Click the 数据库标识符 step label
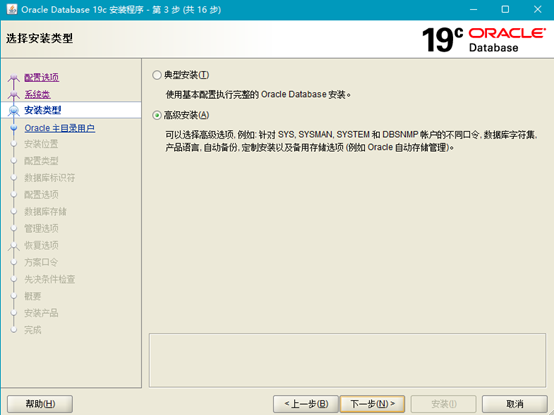The width and height of the screenshot is (554, 415). tap(49, 178)
